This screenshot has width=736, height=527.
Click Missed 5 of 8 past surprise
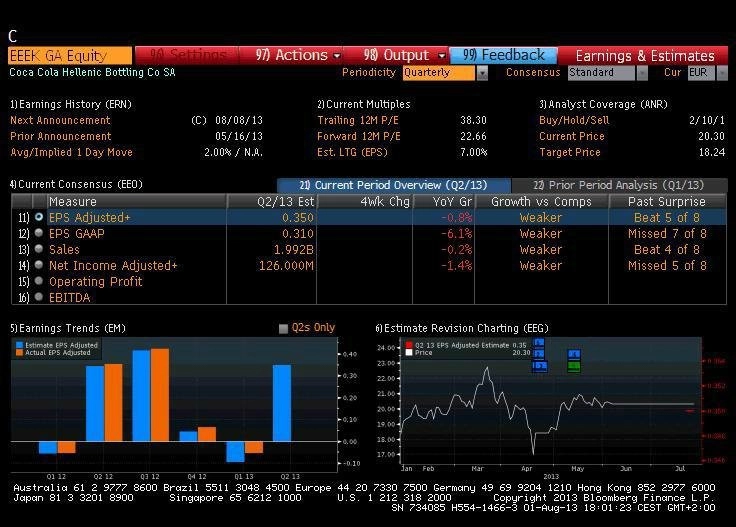[x=667, y=266]
